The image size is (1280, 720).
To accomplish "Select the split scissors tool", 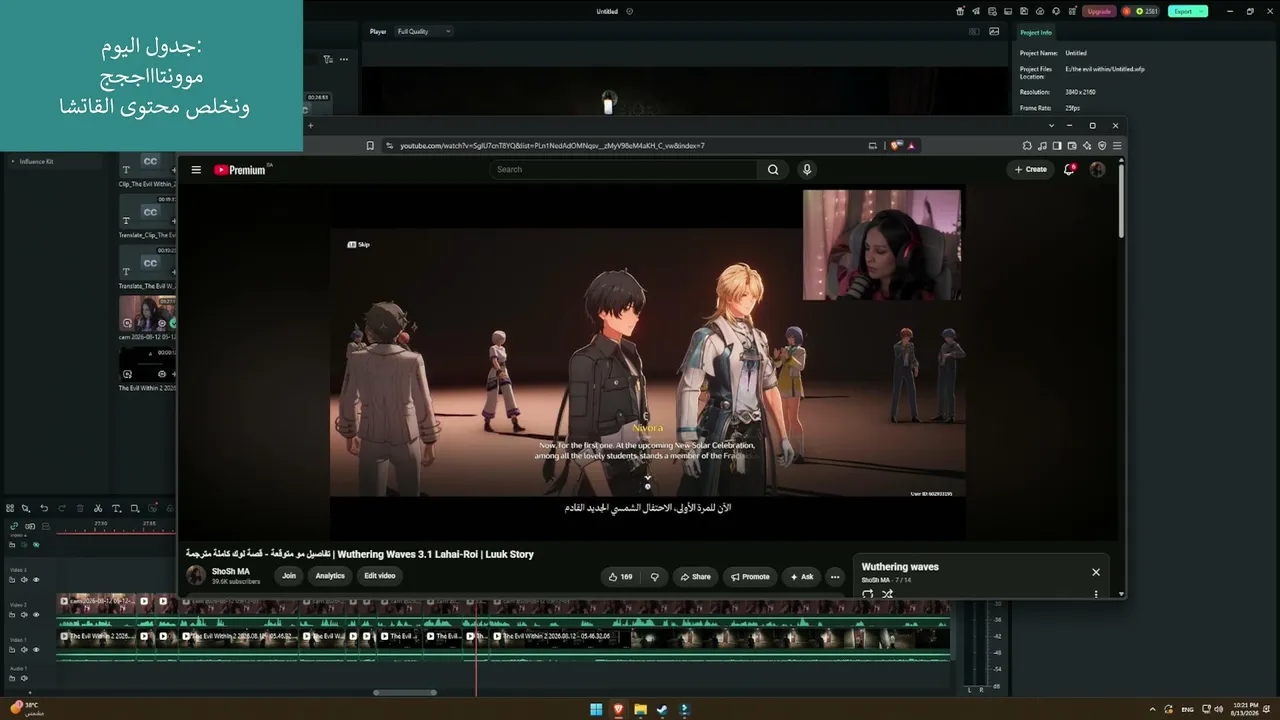I will [x=98, y=508].
